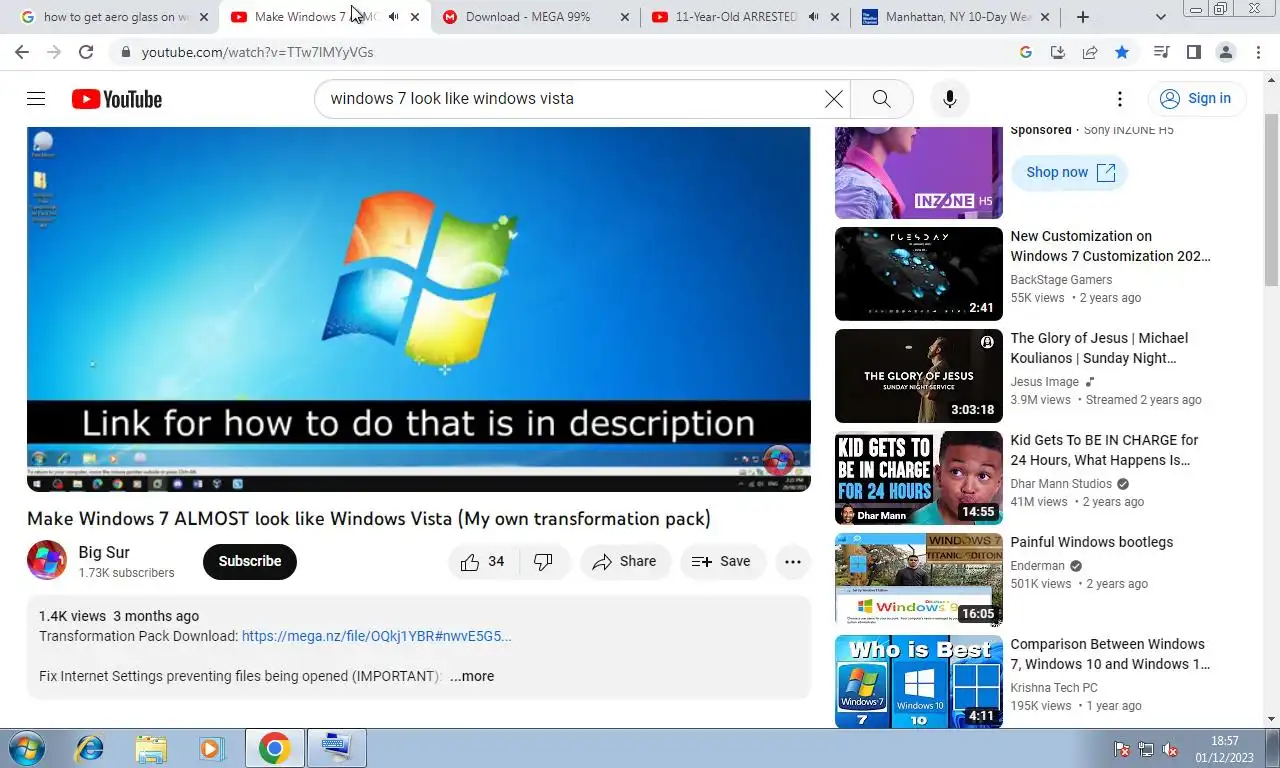Open the media control icon in toolbar
This screenshot has height=768, width=1280.
(x=1161, y=52)
